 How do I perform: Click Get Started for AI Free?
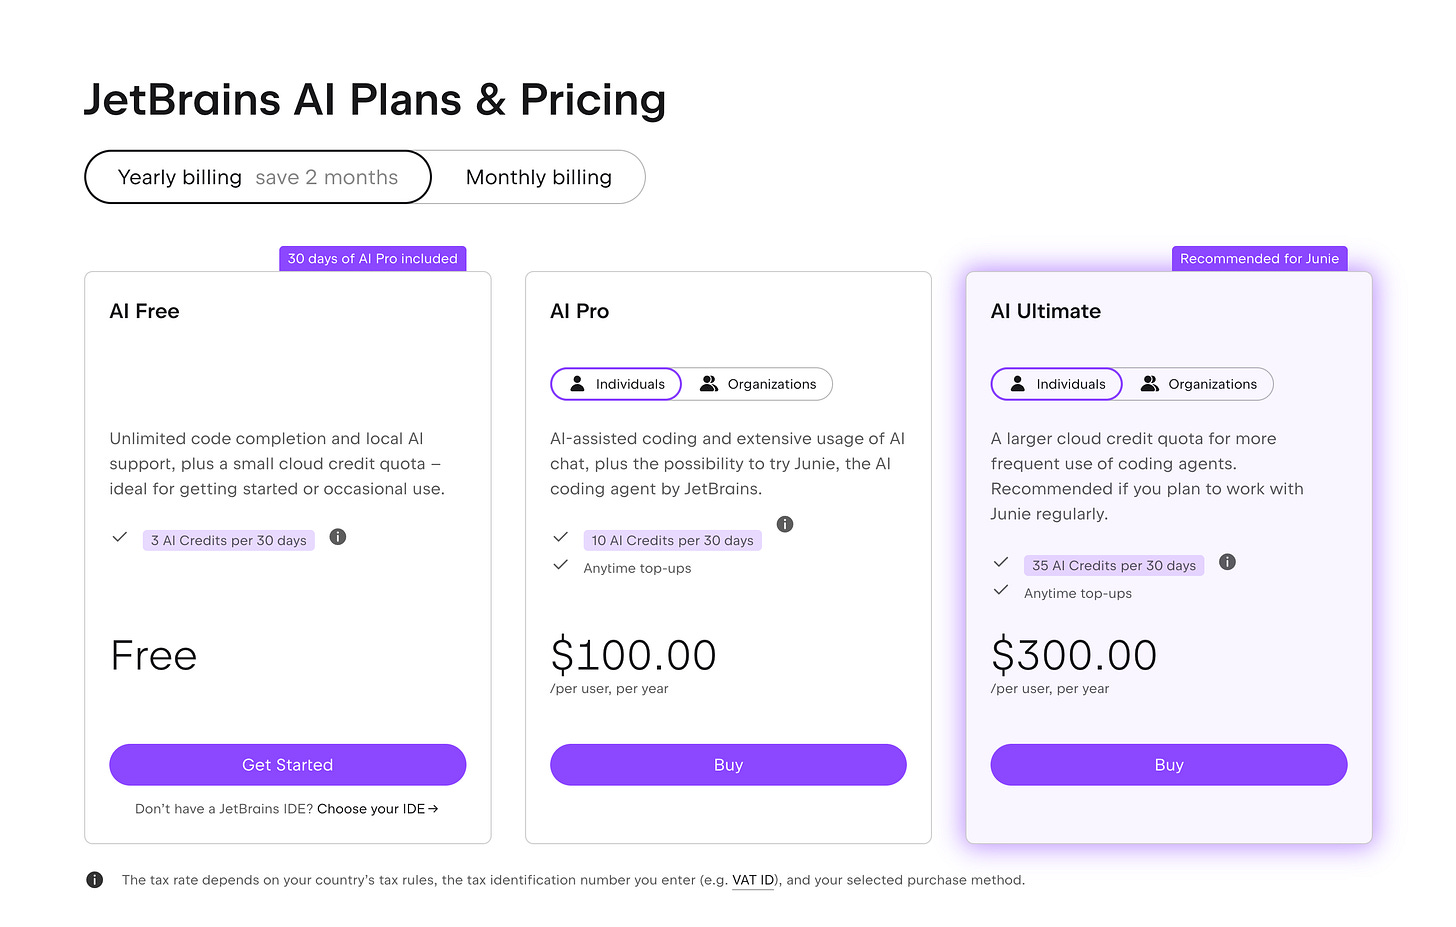click(287, 765)
